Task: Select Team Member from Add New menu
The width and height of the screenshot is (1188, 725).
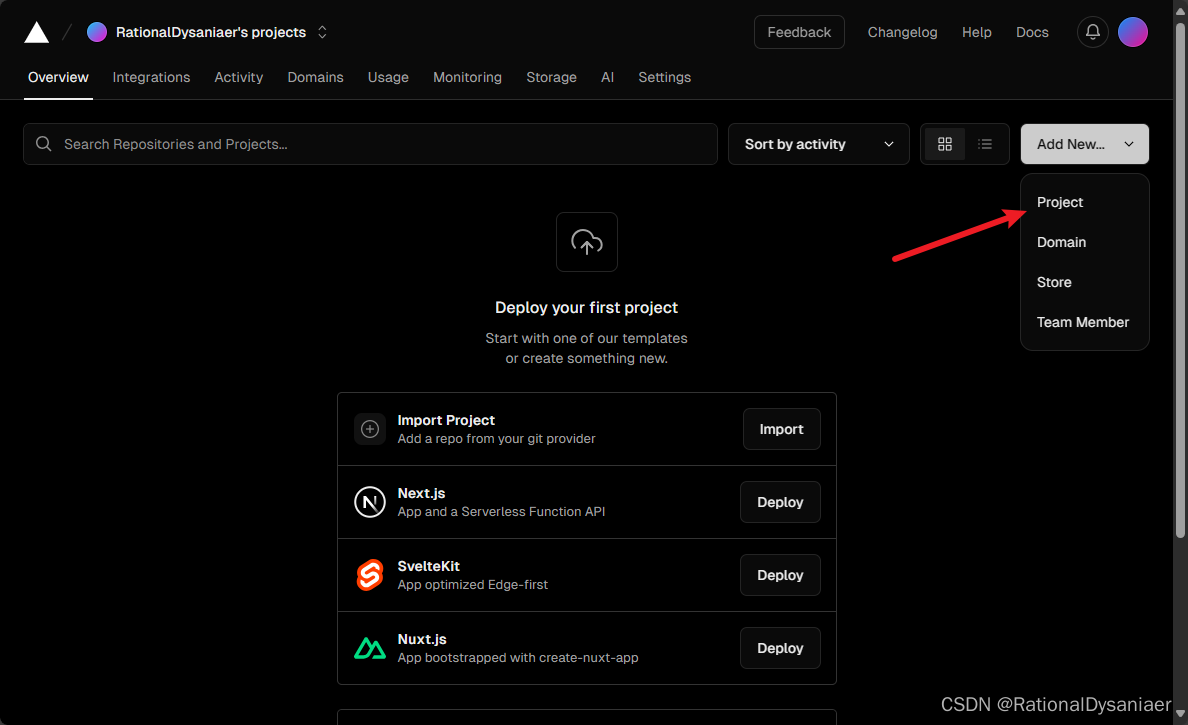Action: 1084,322
